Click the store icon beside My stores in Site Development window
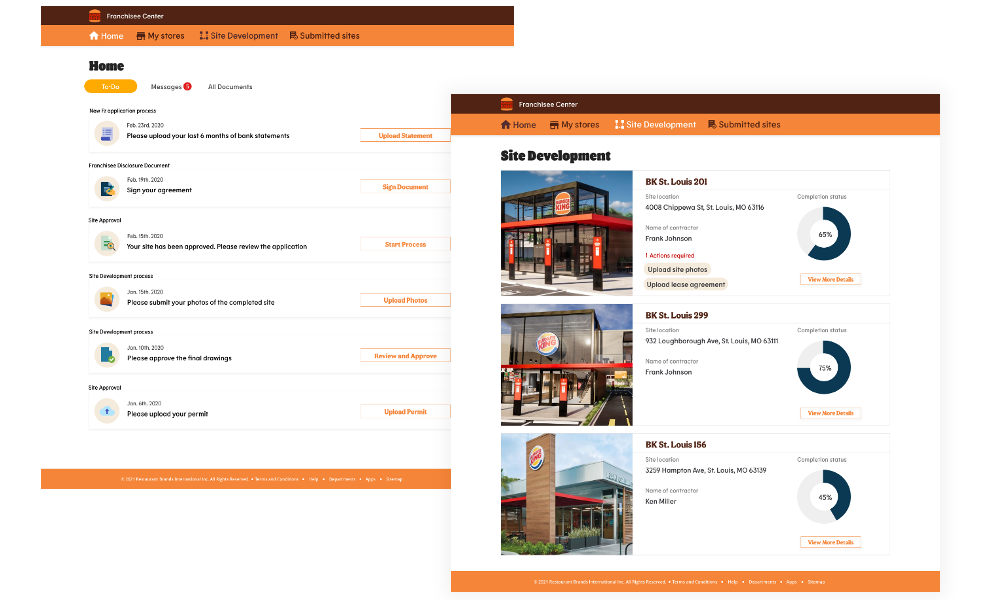This screenshot has height=600, width=1000. pos(554,125)
